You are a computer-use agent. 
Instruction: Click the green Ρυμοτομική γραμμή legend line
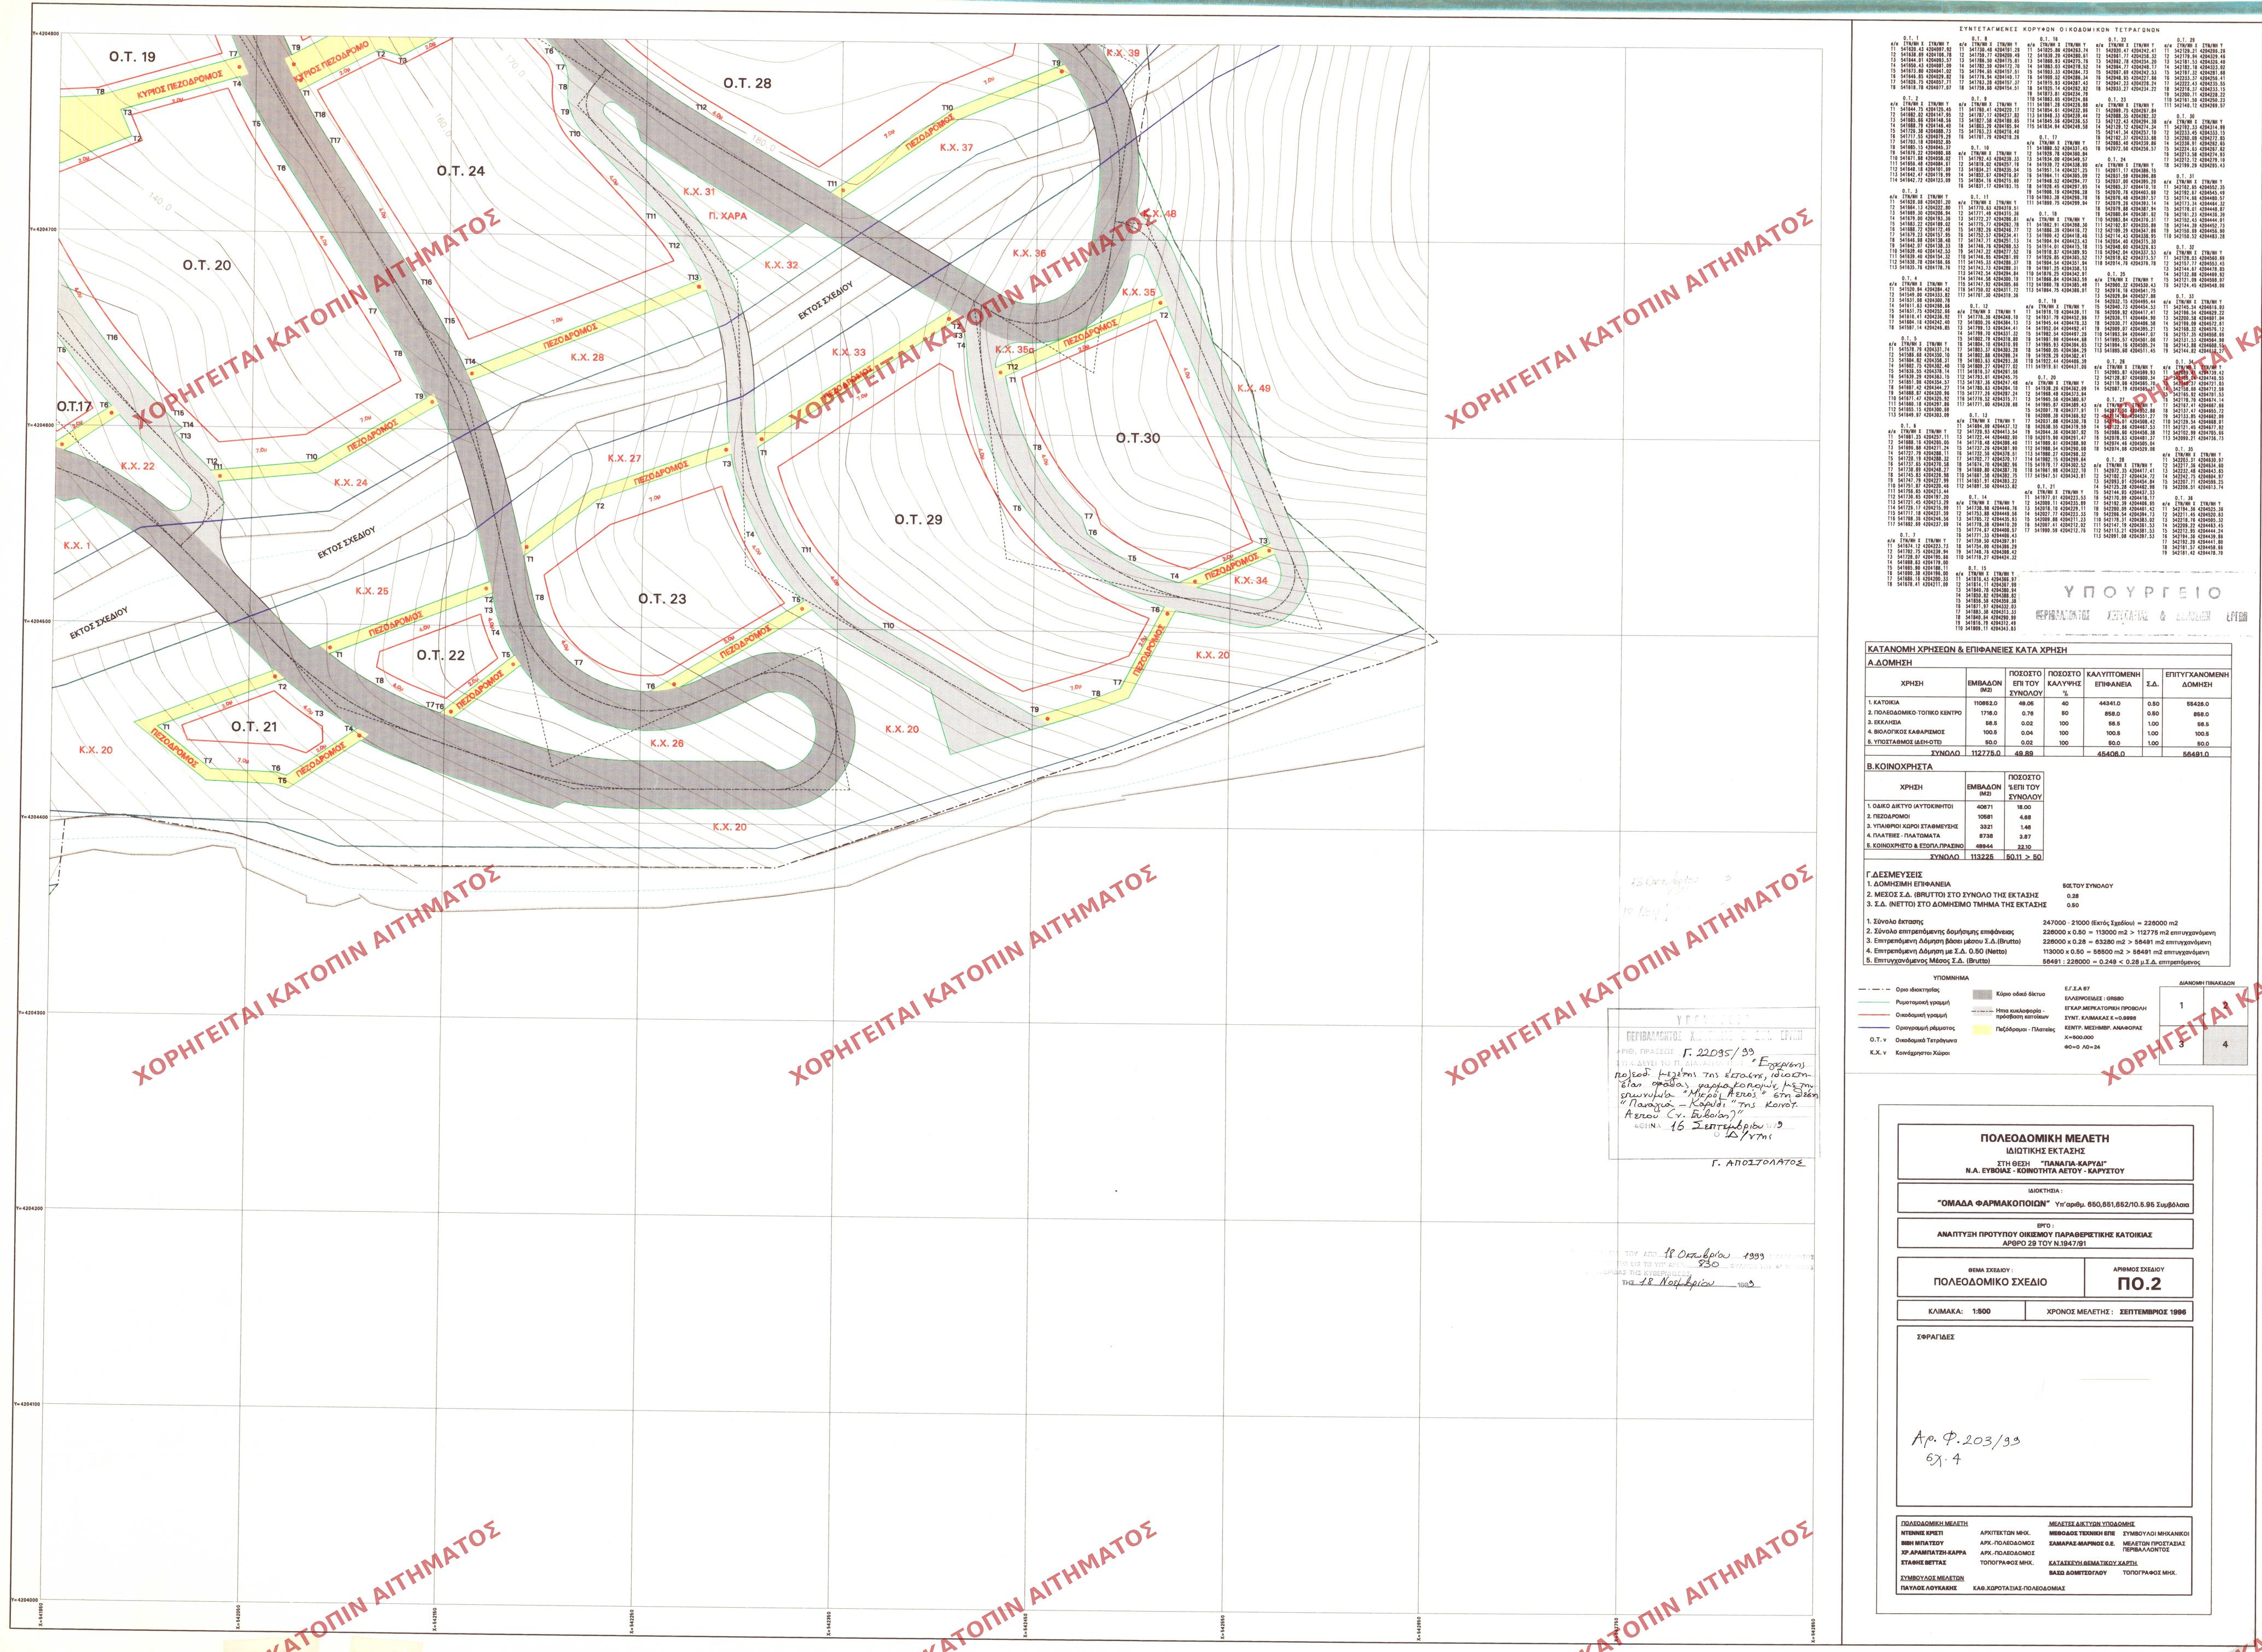coord(1875,1003)
